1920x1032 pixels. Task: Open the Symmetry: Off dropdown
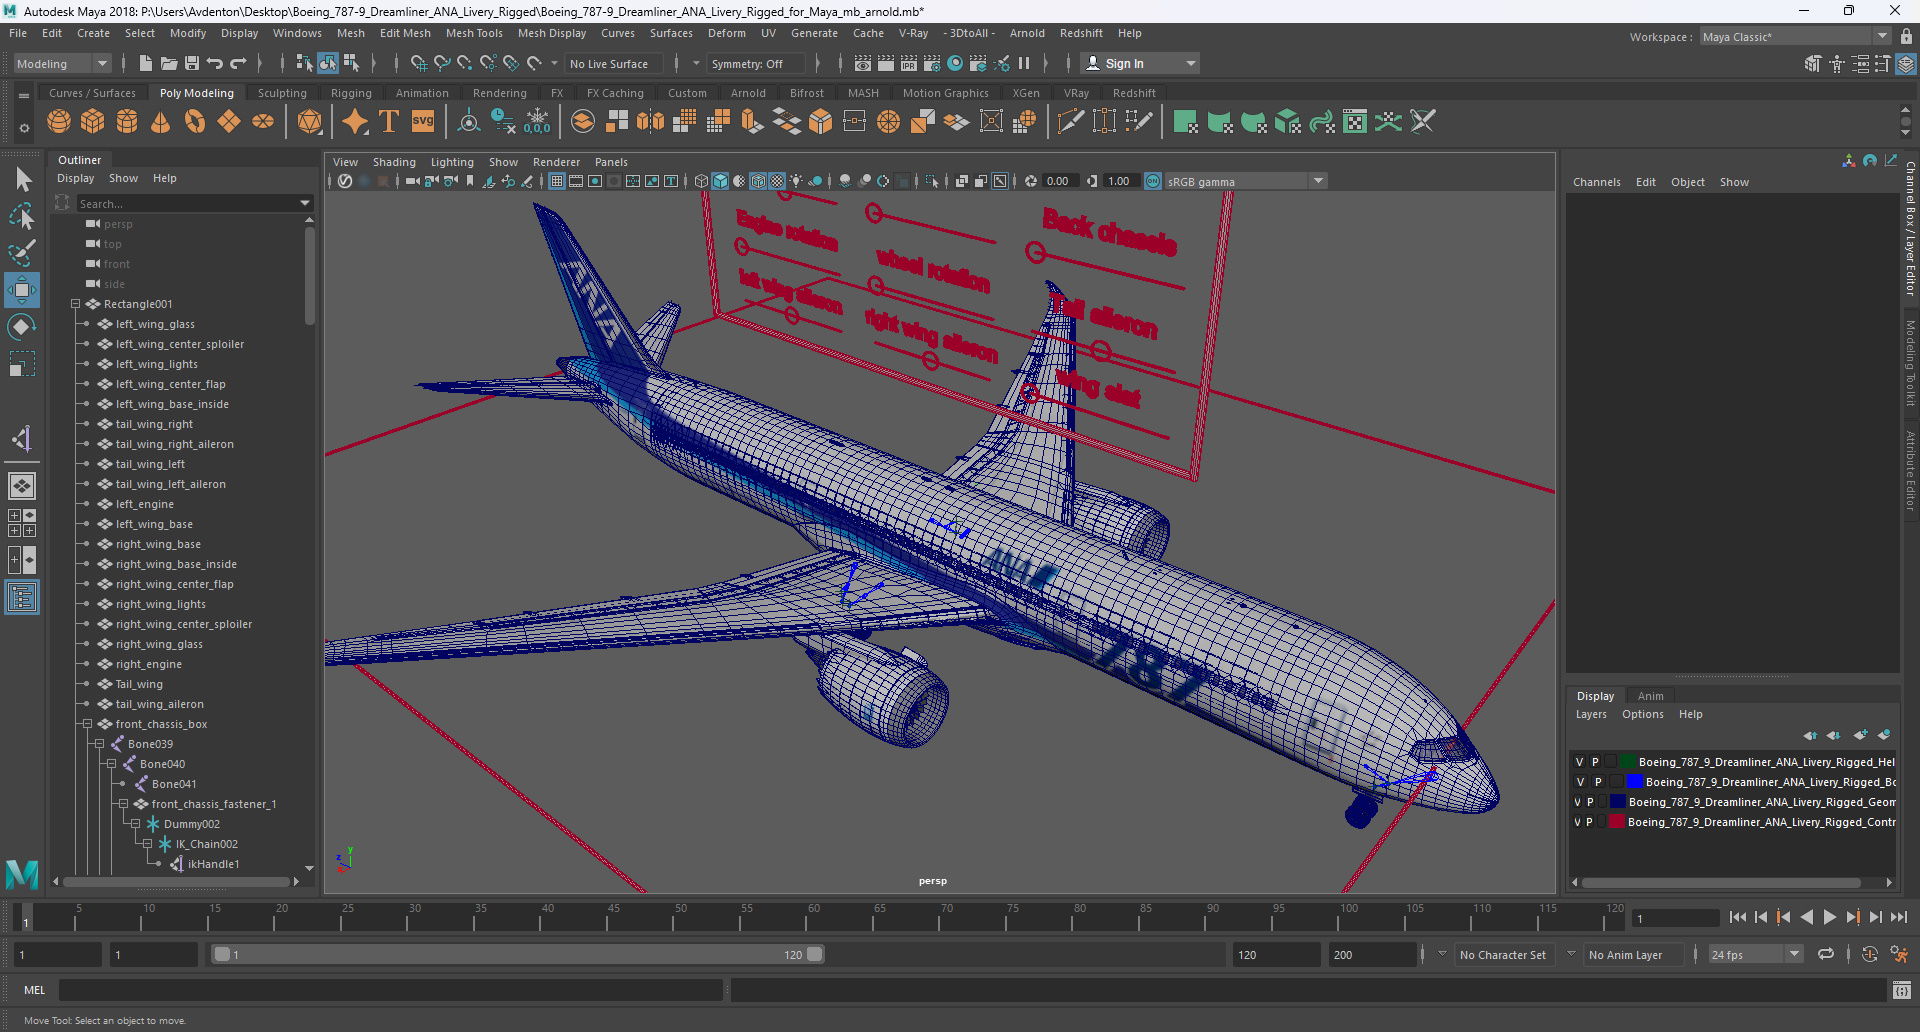point(755,63)
